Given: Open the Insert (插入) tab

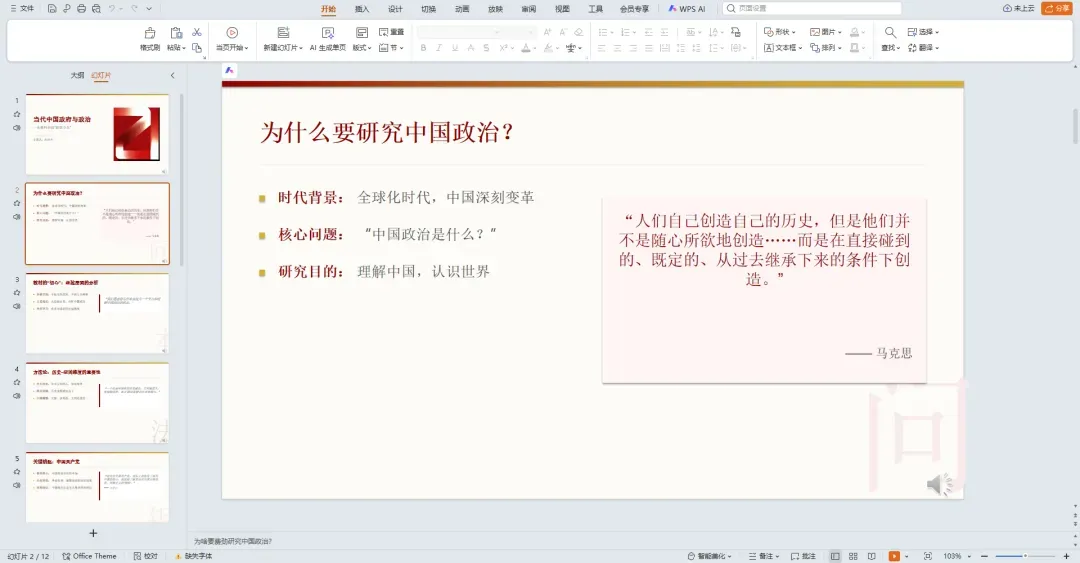Looking at the screenshot, I should click(x=362, y=9).
